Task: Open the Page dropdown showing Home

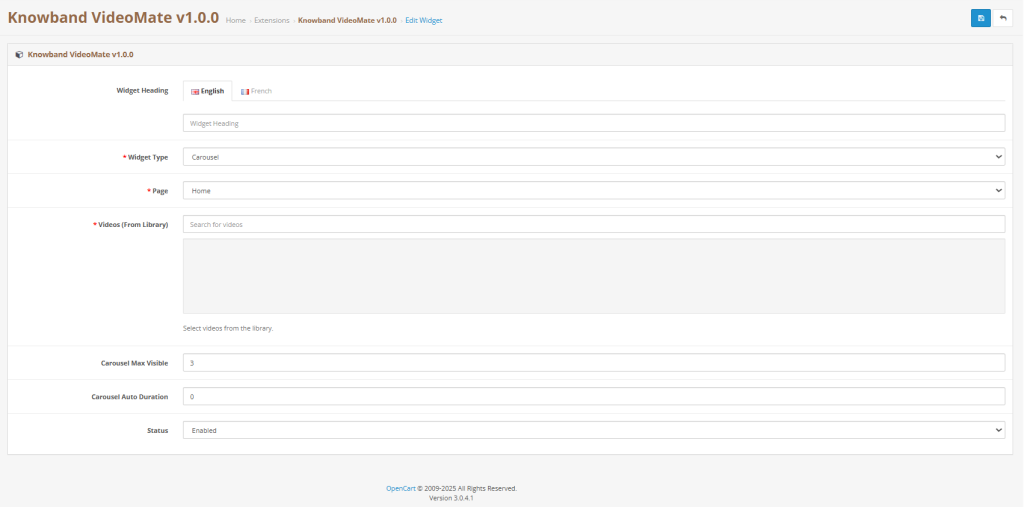Action: [x=594, y=191]
